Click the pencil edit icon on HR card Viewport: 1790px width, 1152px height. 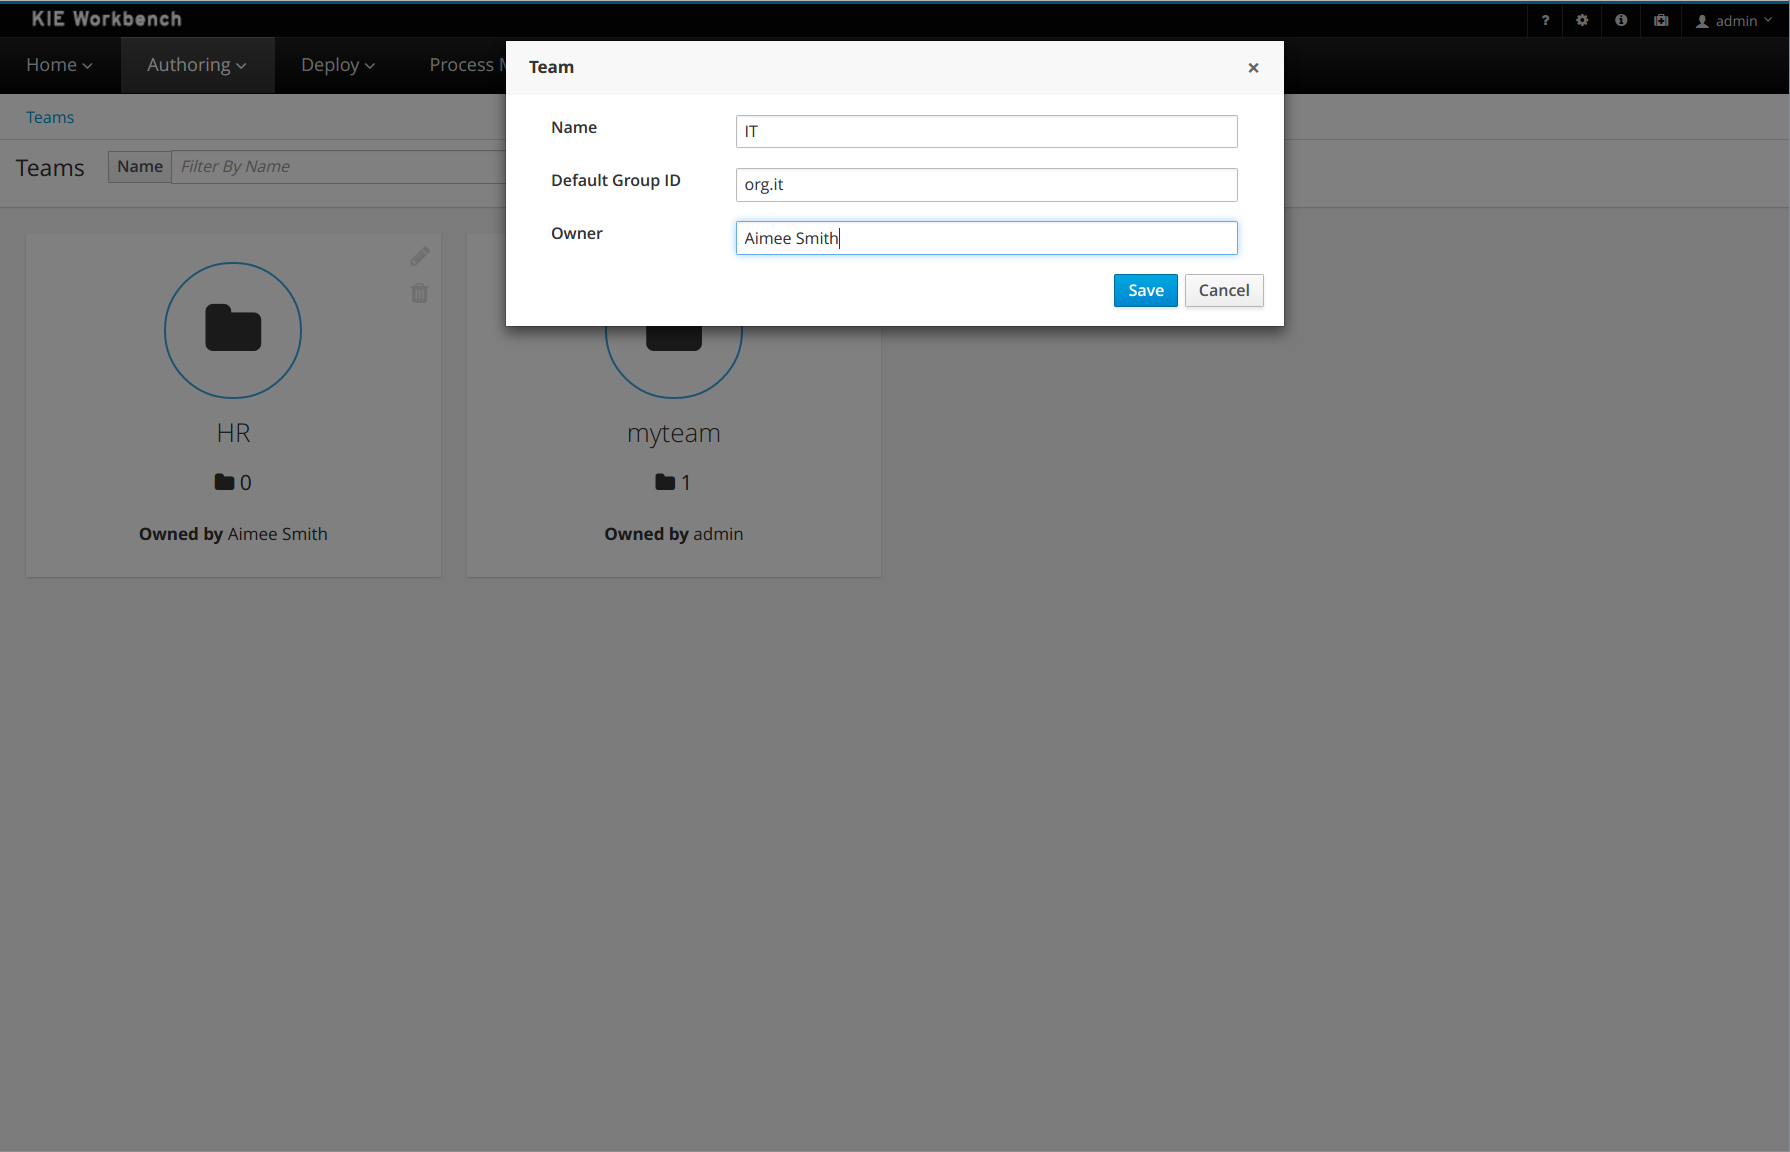click(x=420, y=257)
